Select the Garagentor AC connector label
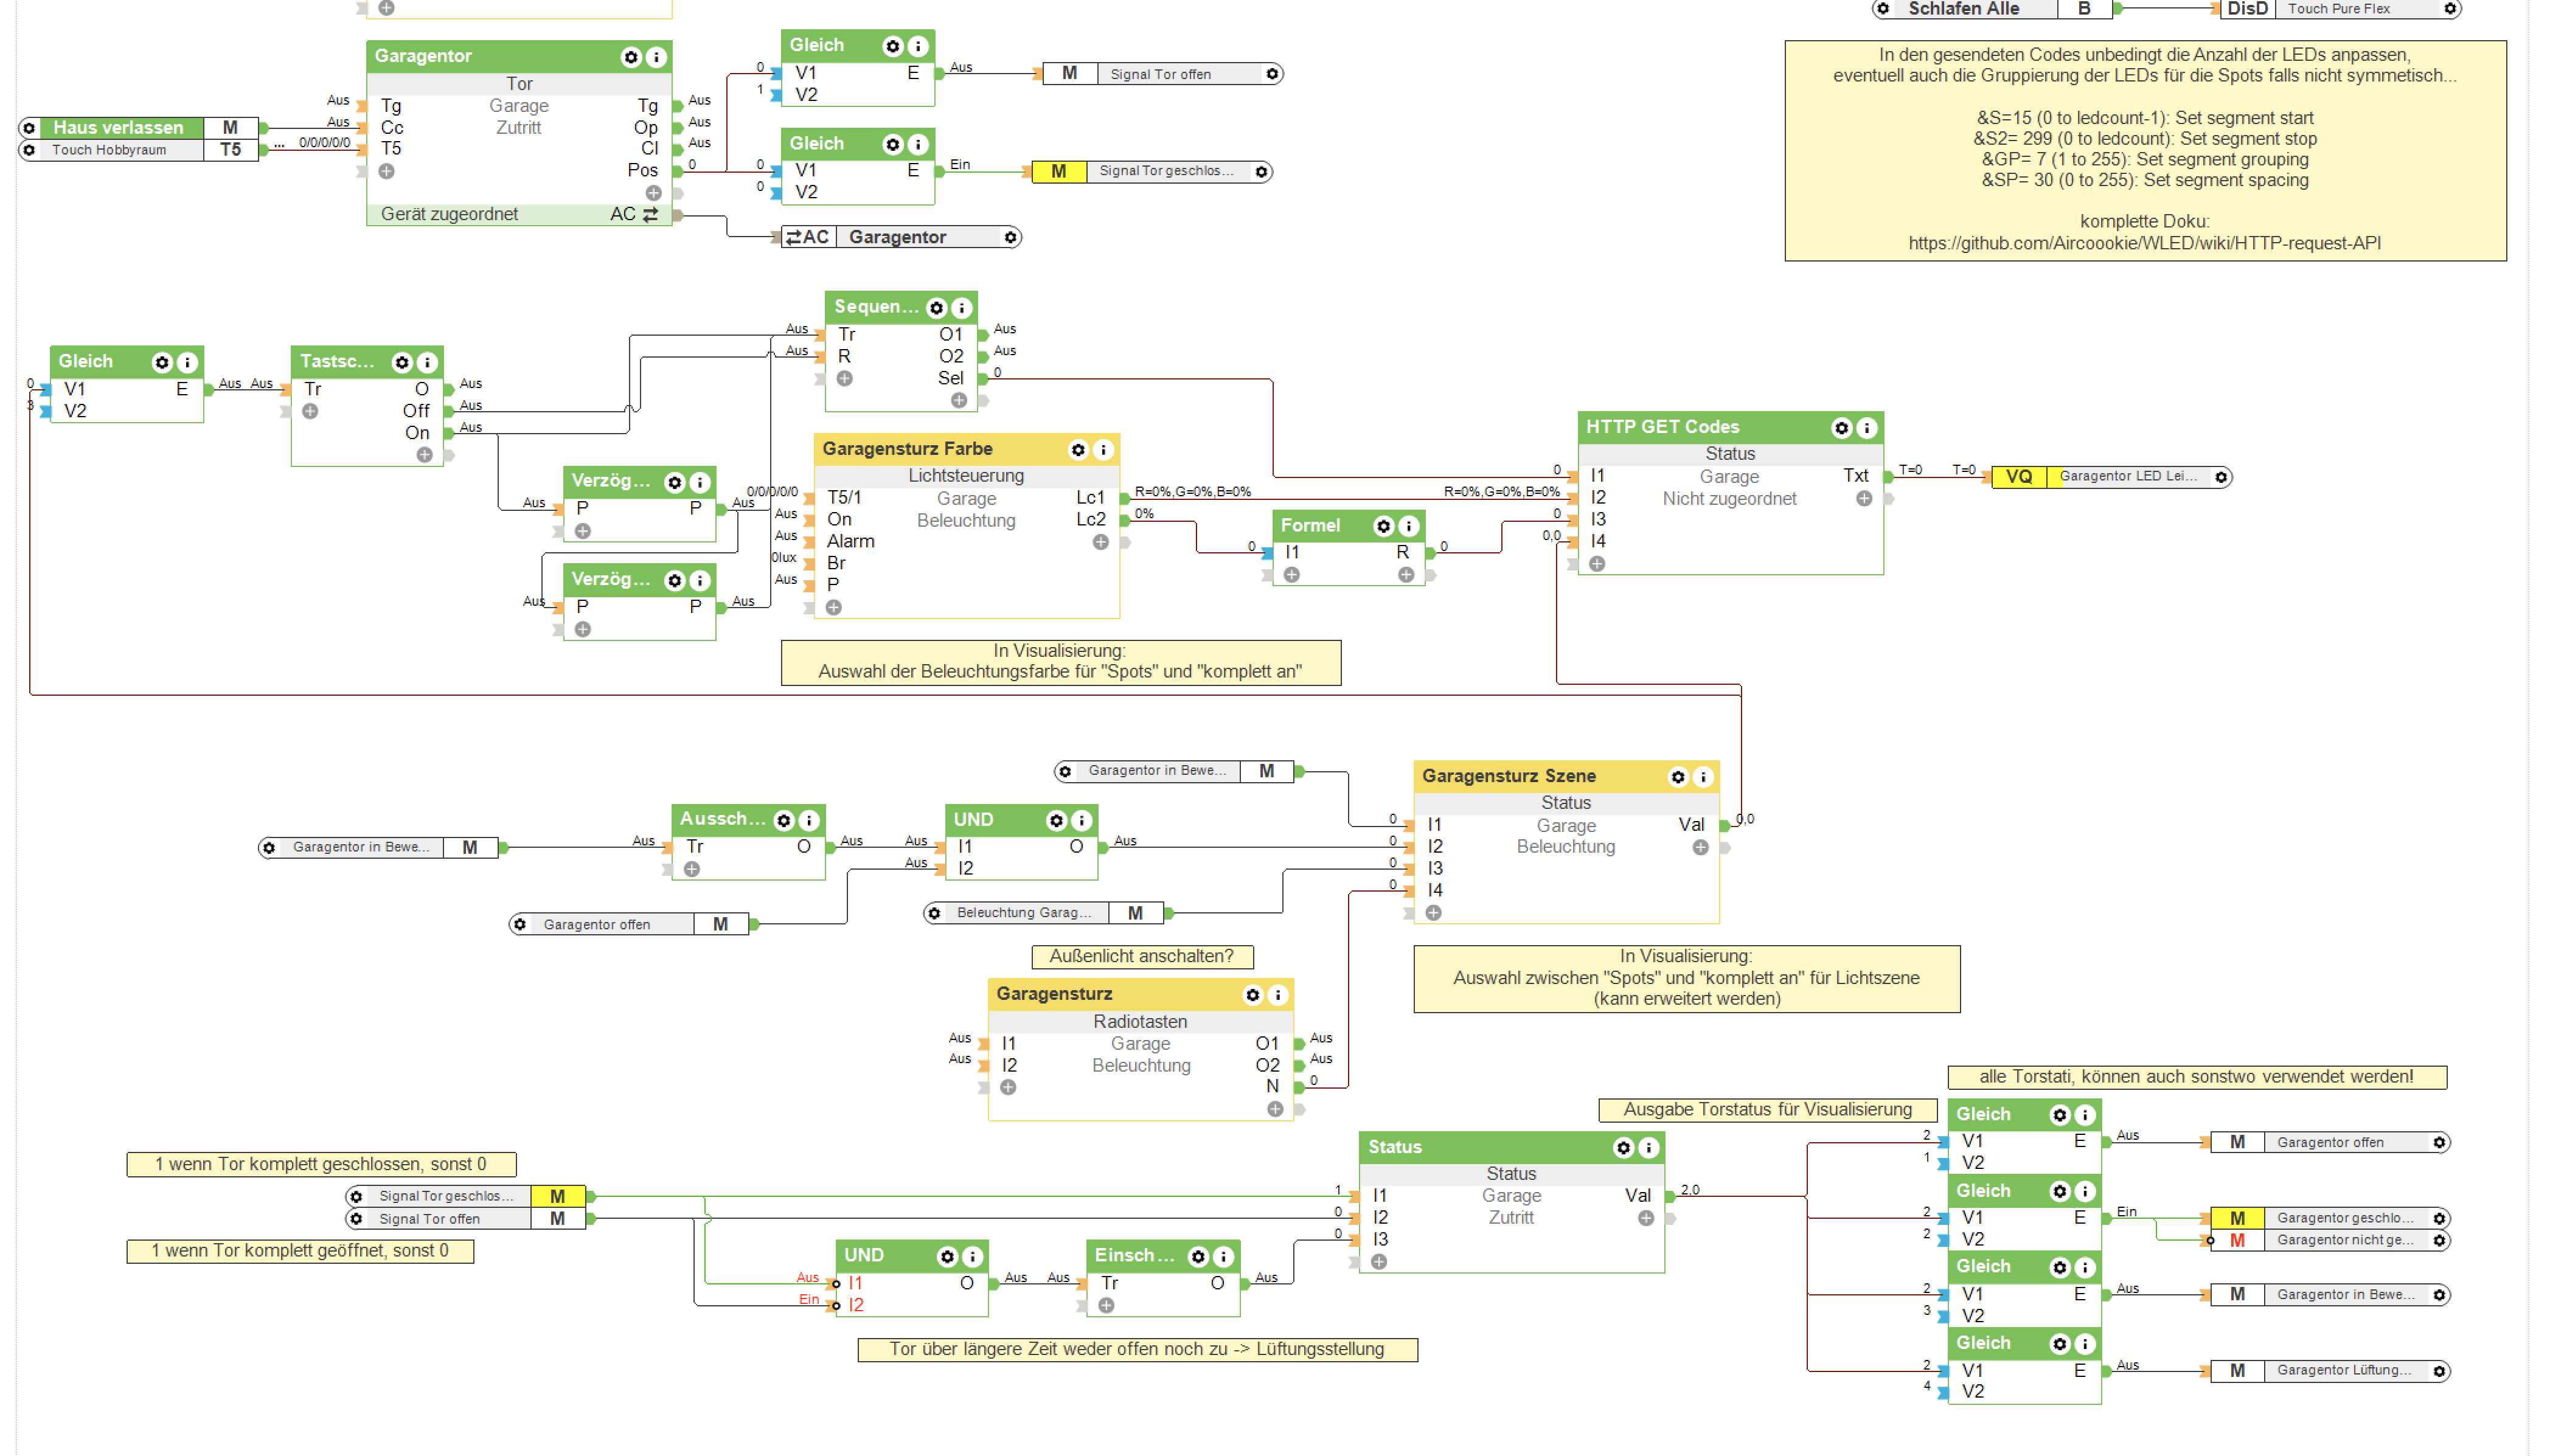Image resolution: width=2550 pixels, height=1456 pixels. 899,237
